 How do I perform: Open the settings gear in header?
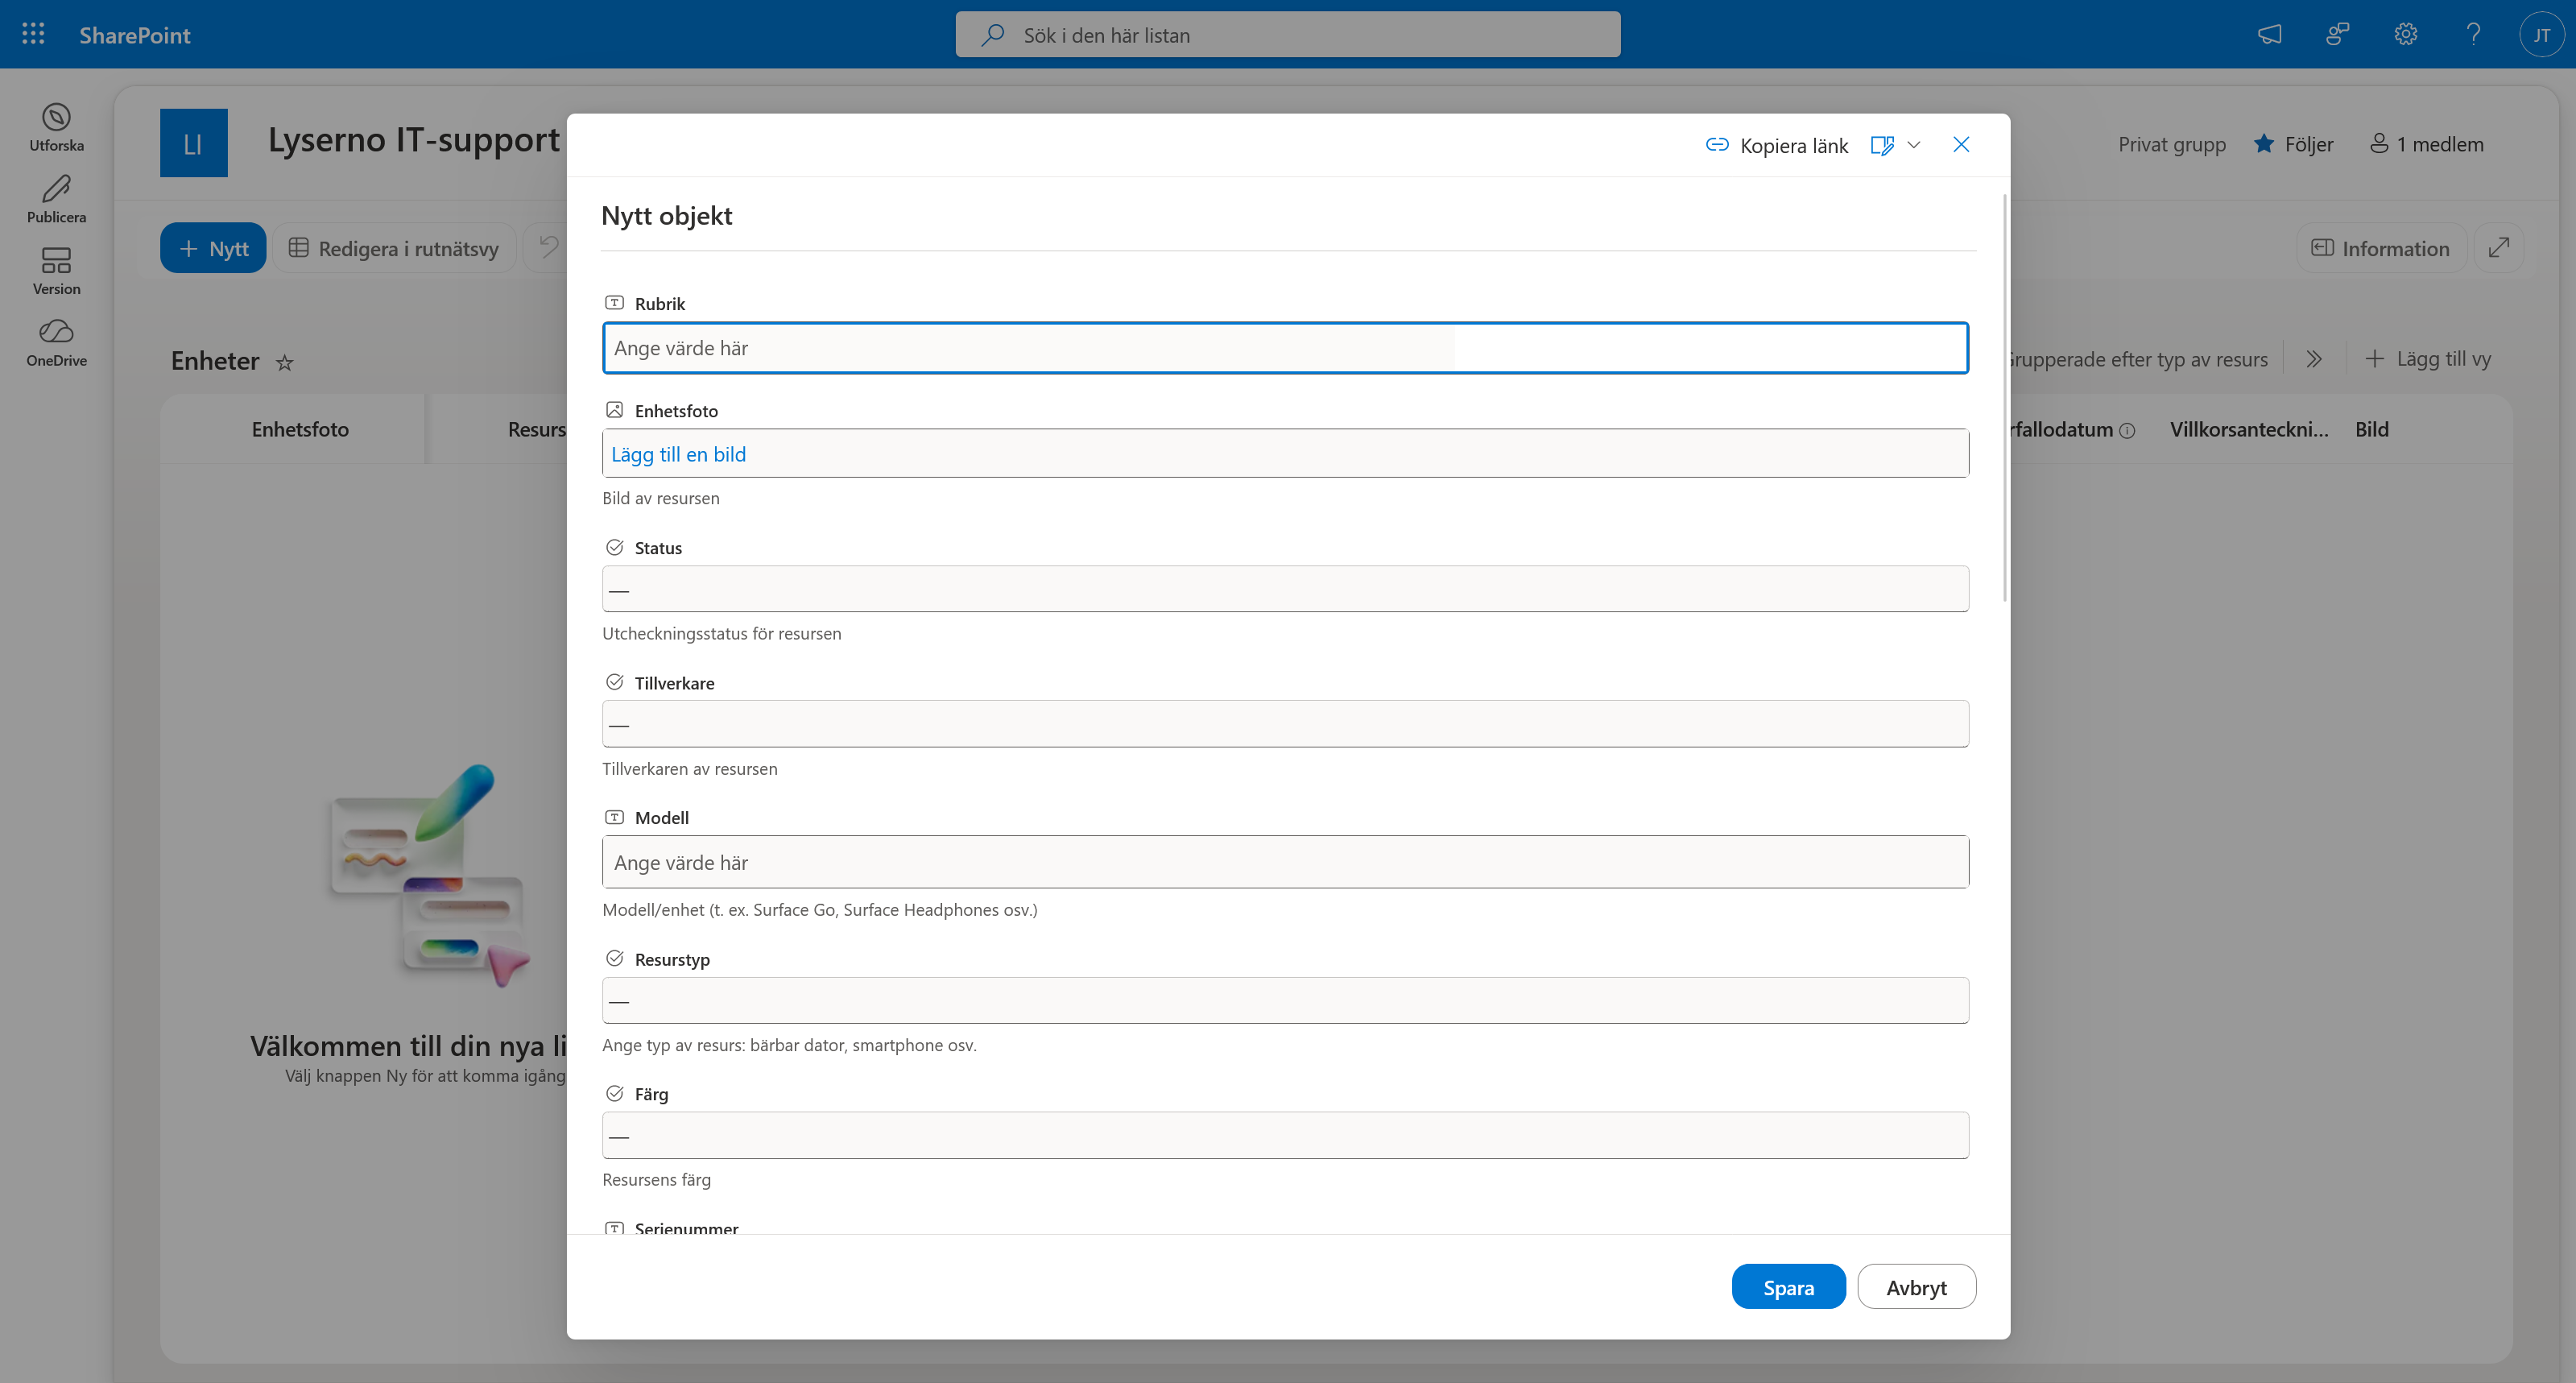[x=2406, y=34]
